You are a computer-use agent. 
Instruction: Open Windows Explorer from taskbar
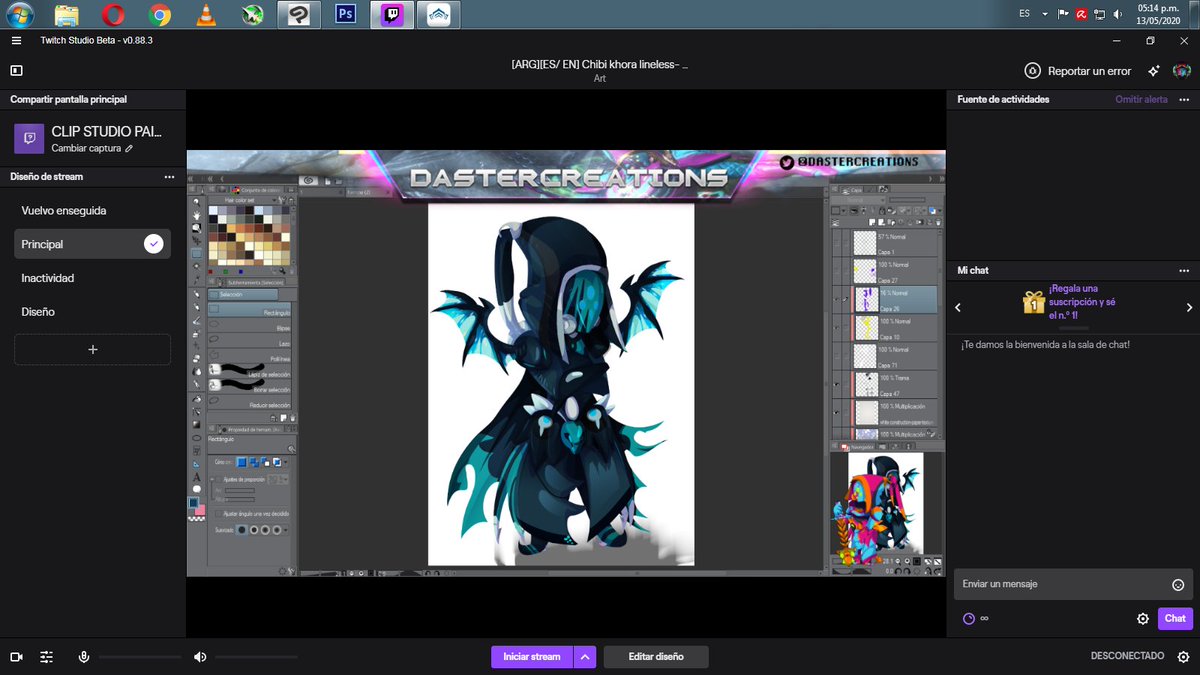[x=67, y=14]
